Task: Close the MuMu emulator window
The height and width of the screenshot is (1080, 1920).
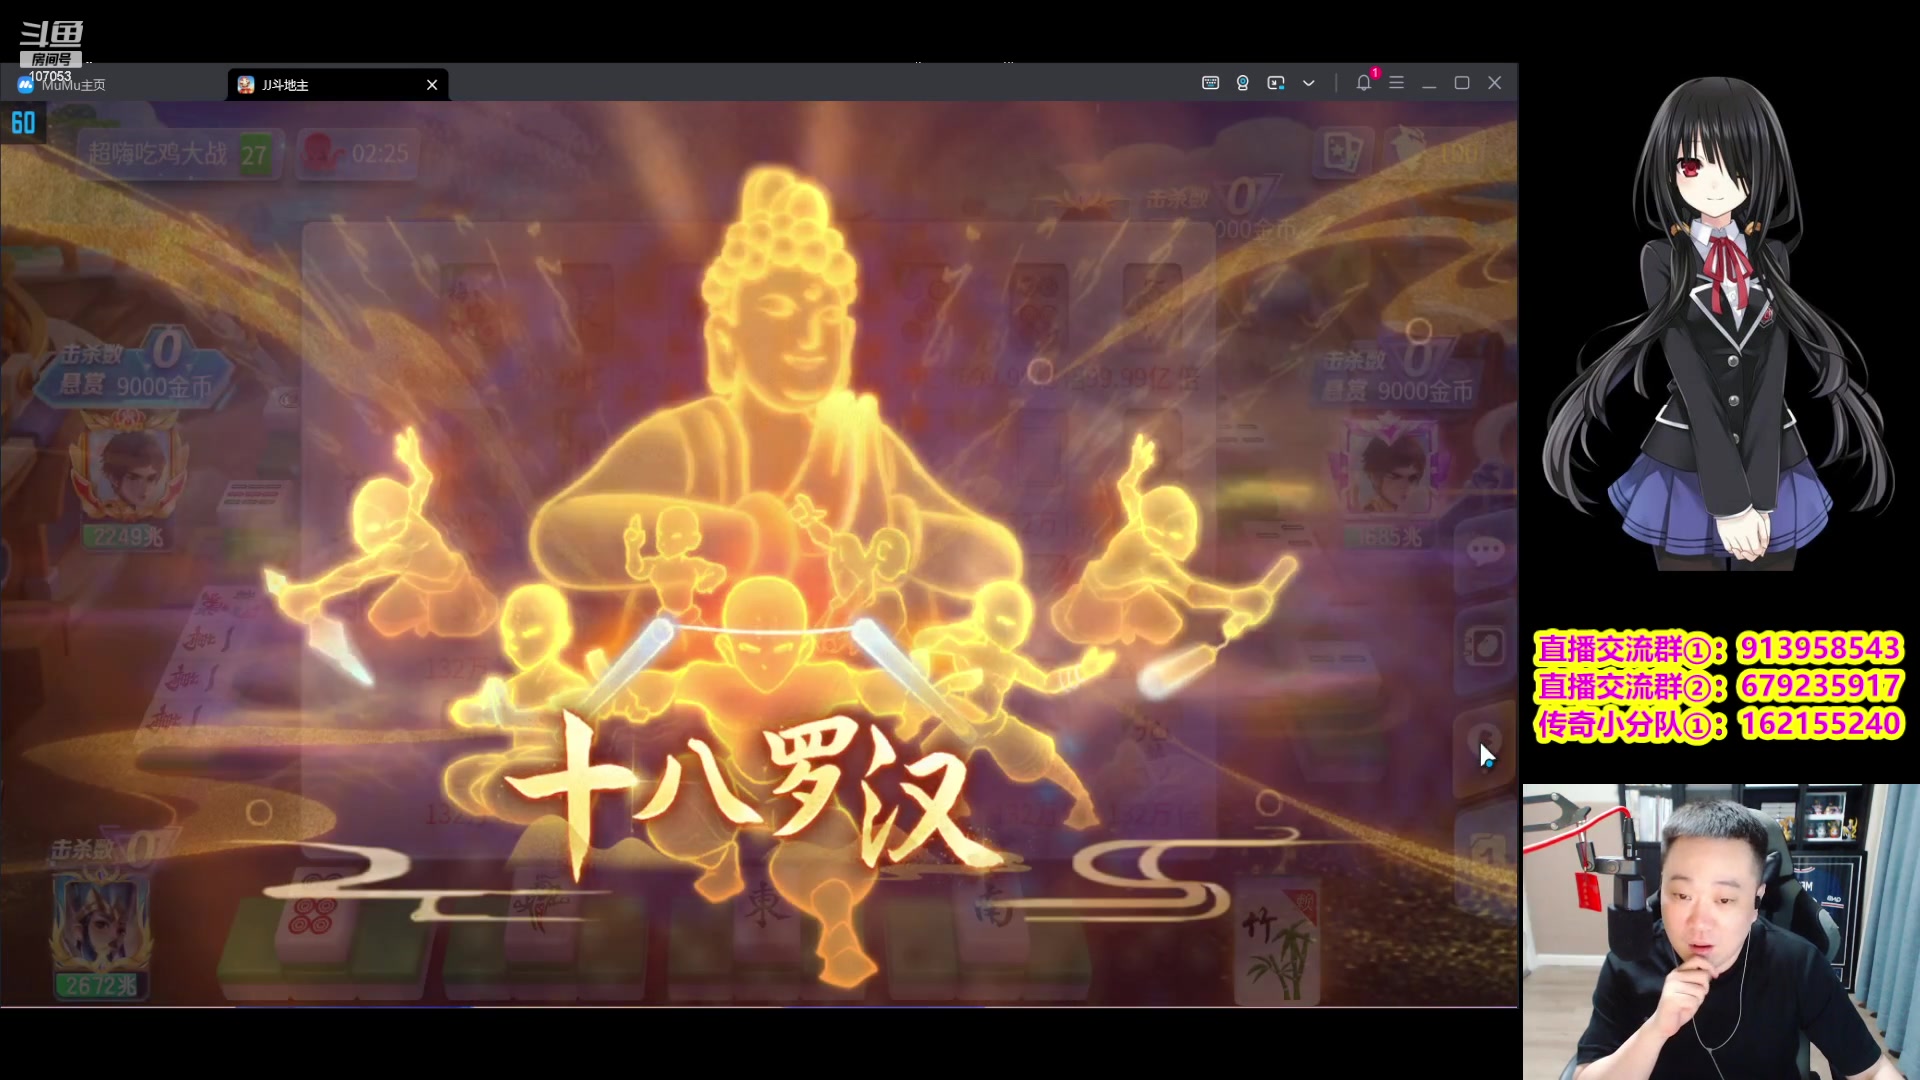Action: coord(1495,83)
